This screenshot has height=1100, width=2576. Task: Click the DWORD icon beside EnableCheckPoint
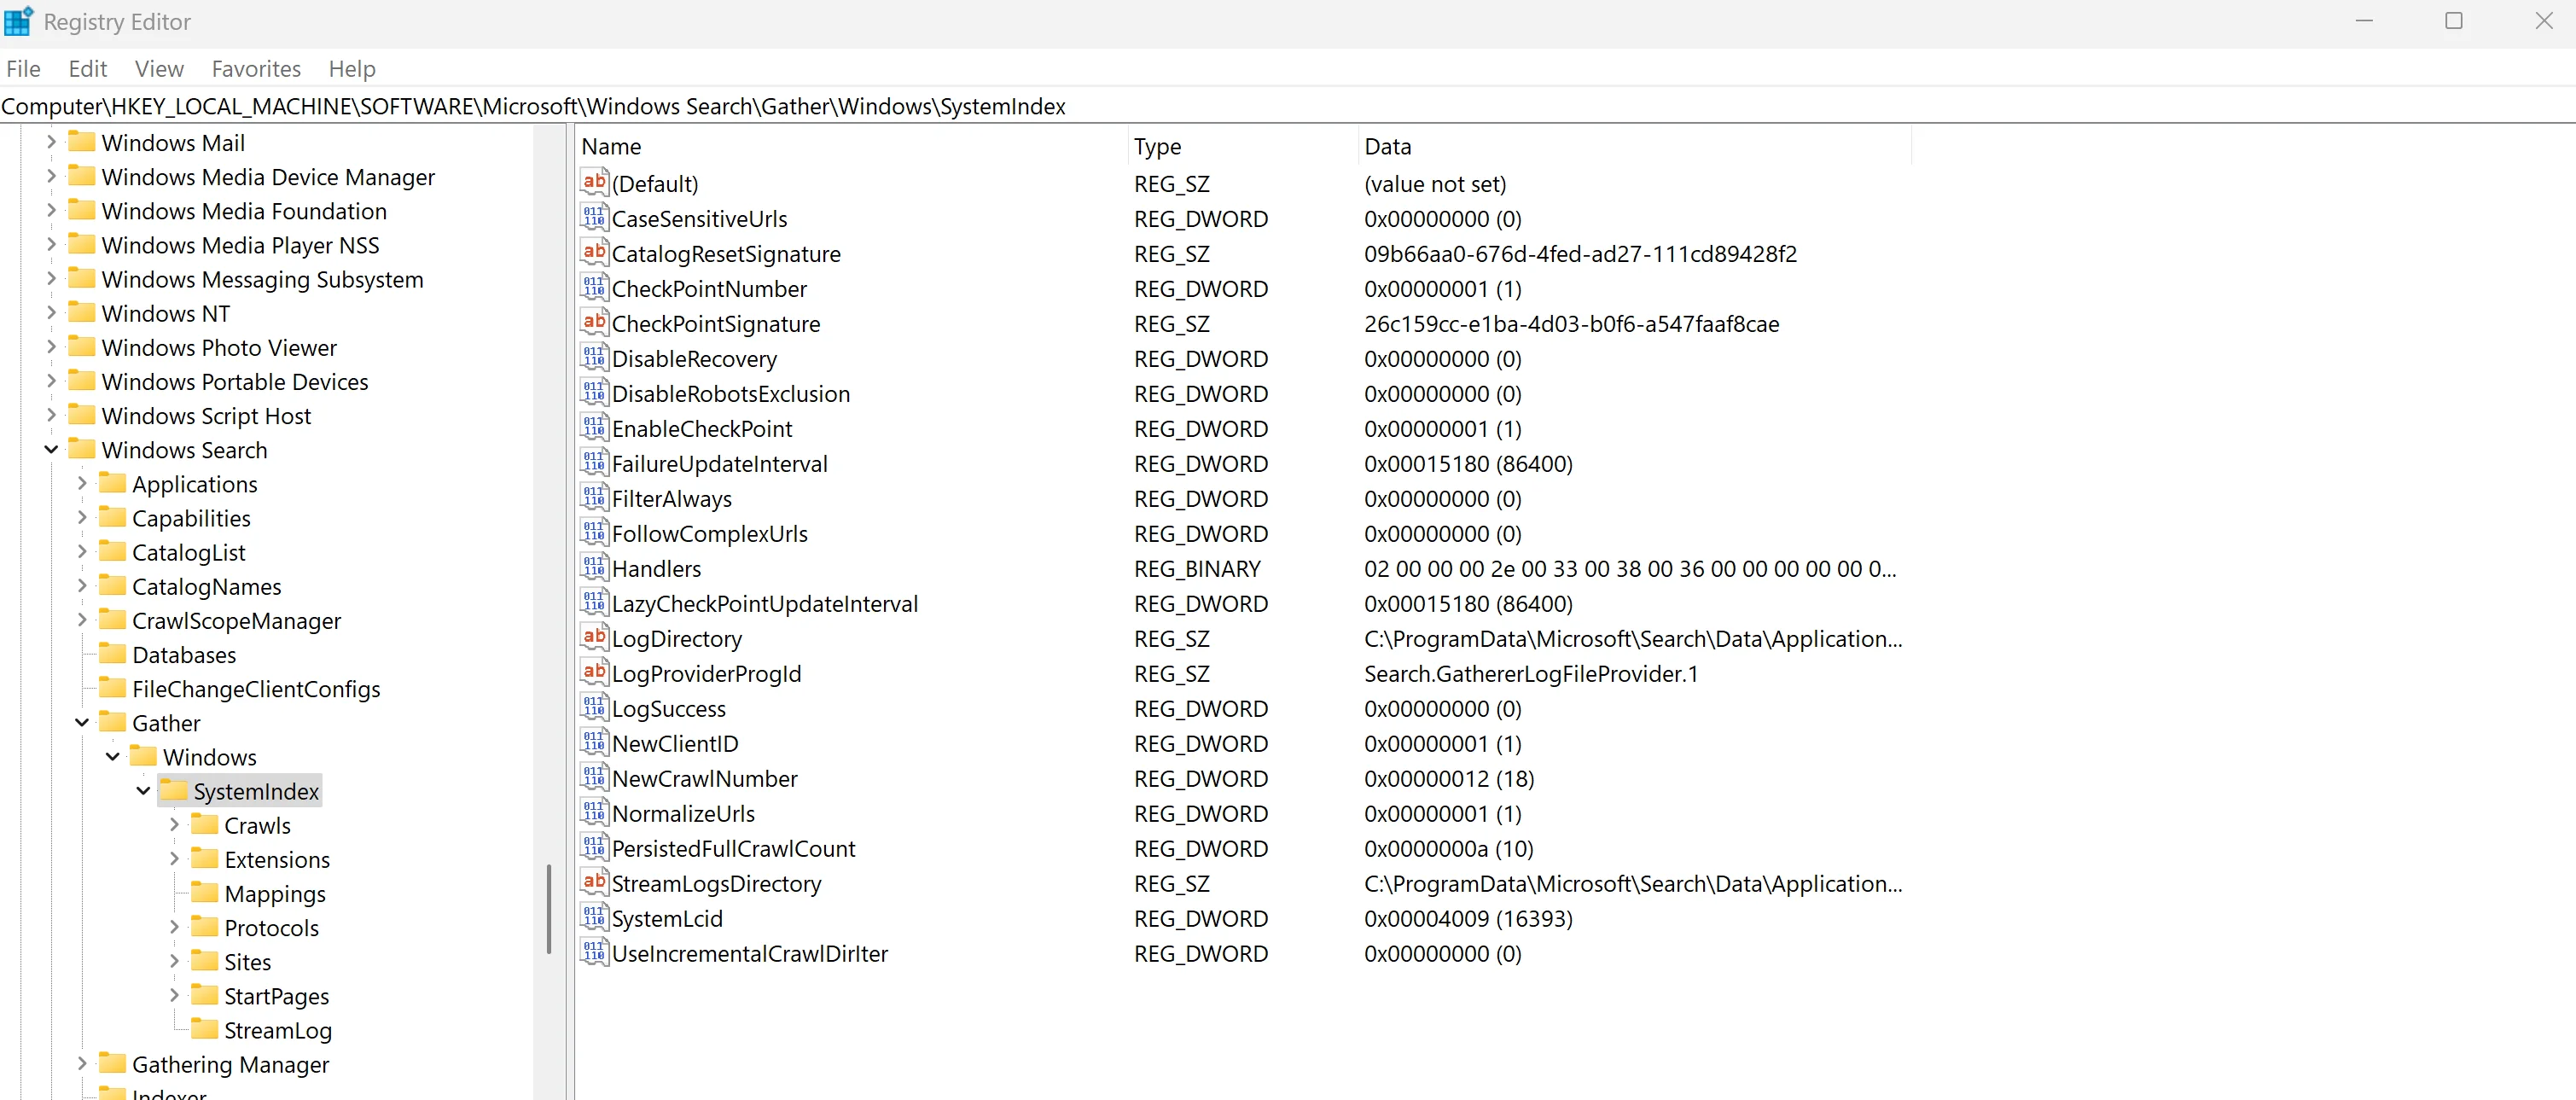point(594,427)
